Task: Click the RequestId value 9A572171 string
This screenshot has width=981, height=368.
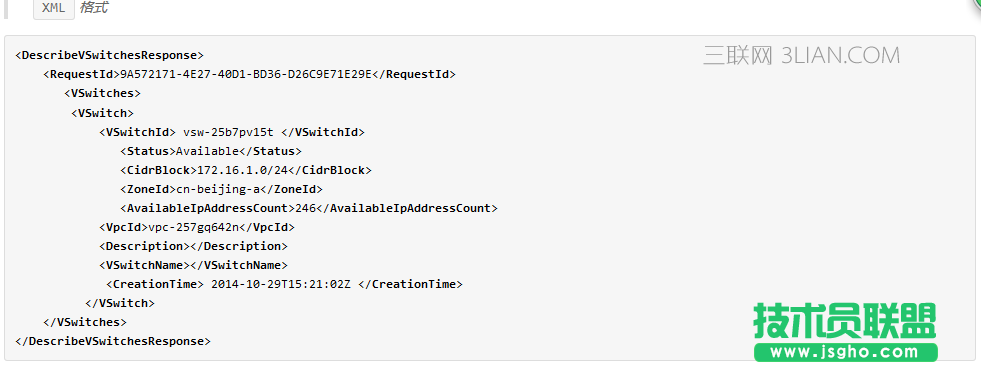Action: (246, 74)
